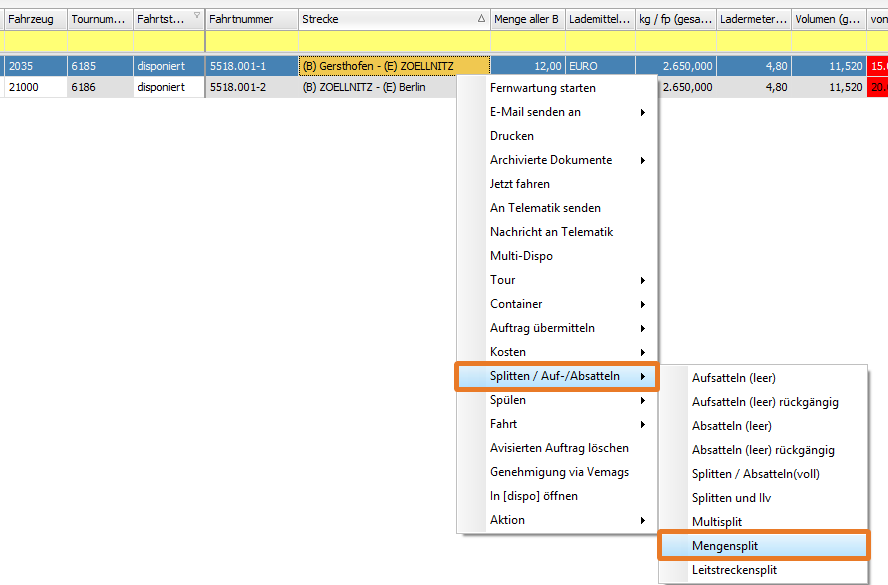Click the red cell in the second row

coord(878,87)
